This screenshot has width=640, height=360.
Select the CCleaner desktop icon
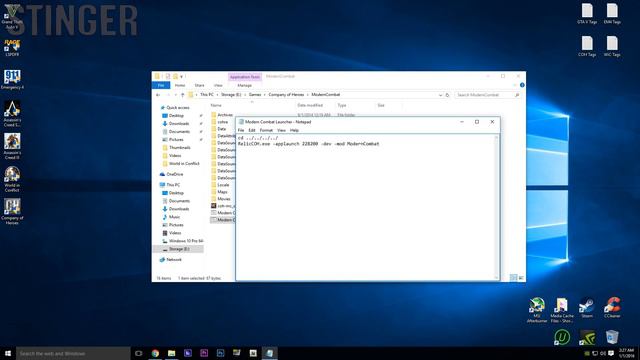tap(612, 308)
